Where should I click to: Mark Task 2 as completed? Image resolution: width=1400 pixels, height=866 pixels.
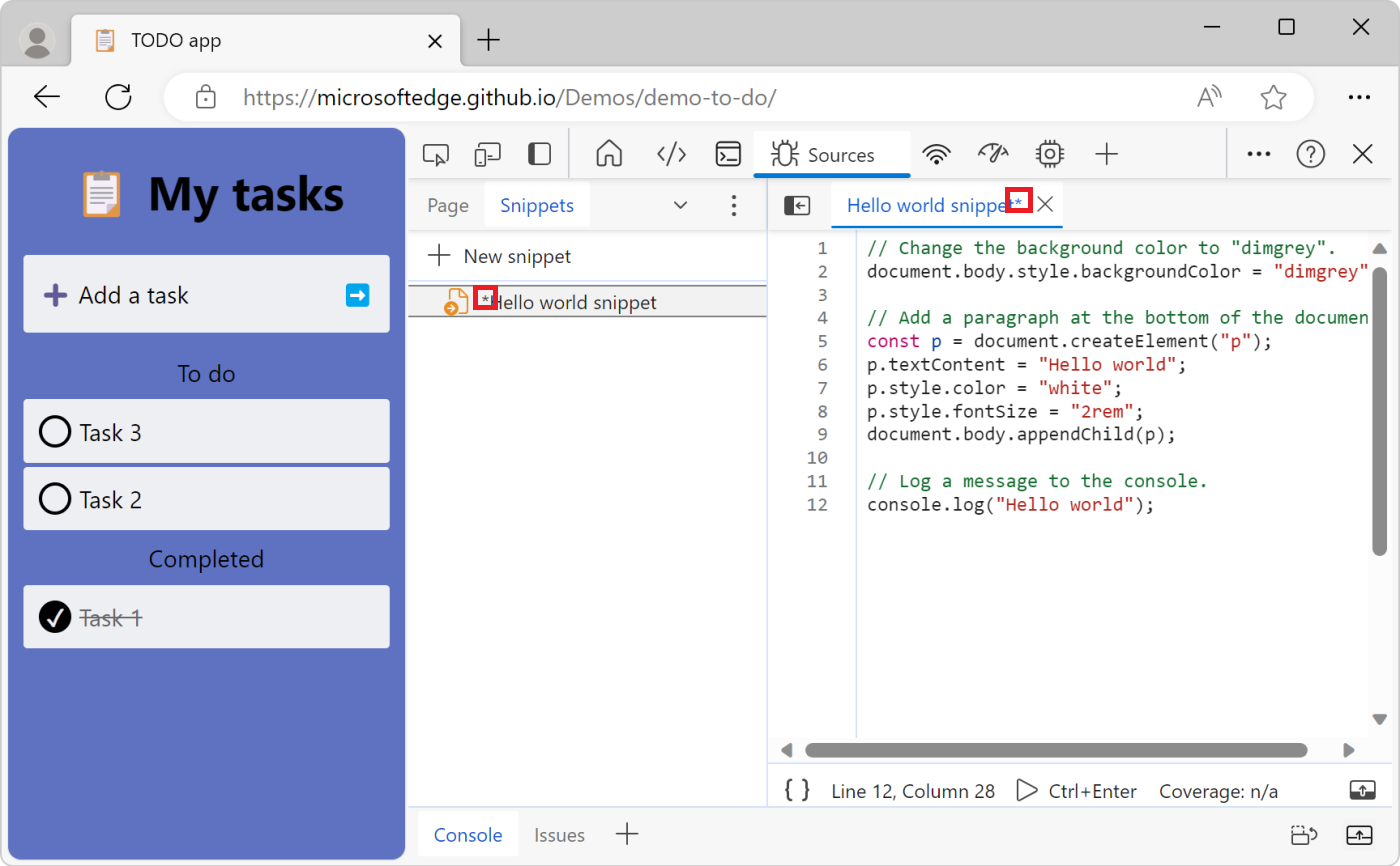pos(55,498)
